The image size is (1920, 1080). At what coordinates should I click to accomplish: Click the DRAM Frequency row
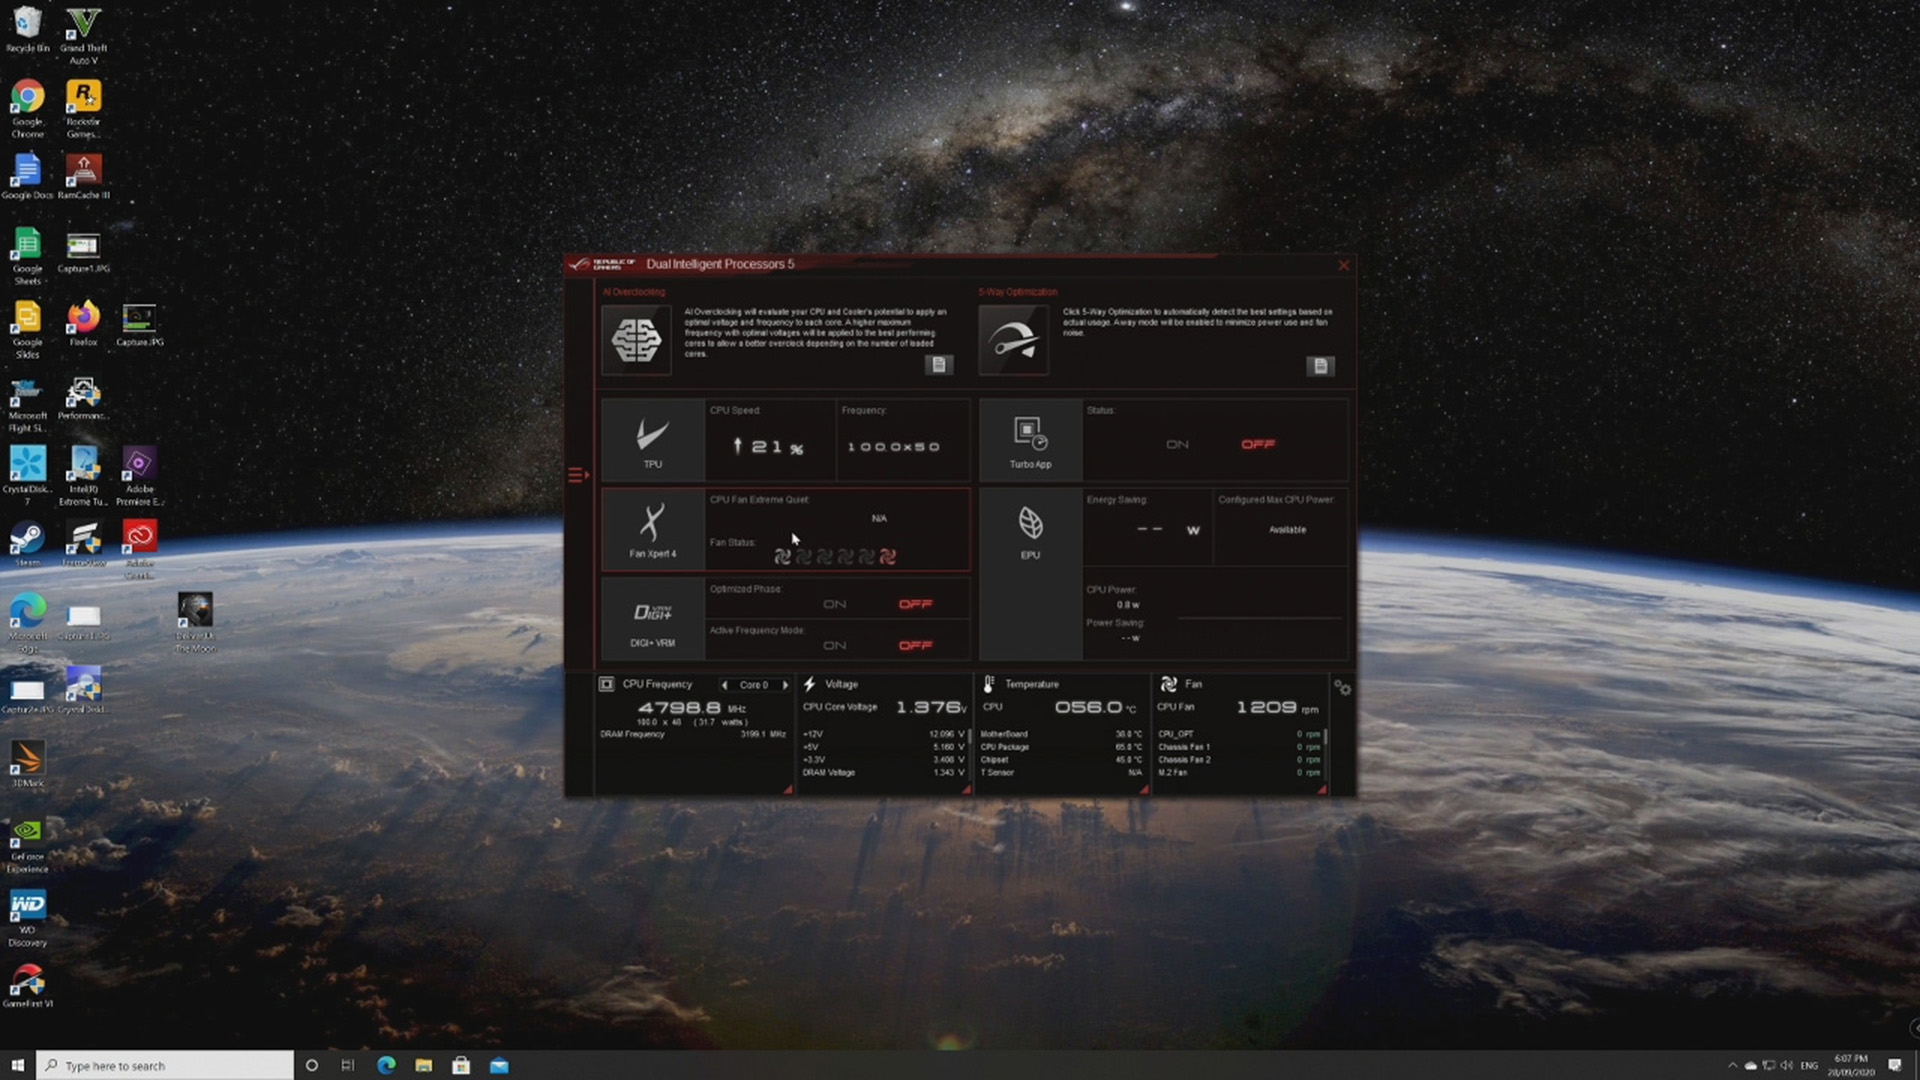[693, 735]
